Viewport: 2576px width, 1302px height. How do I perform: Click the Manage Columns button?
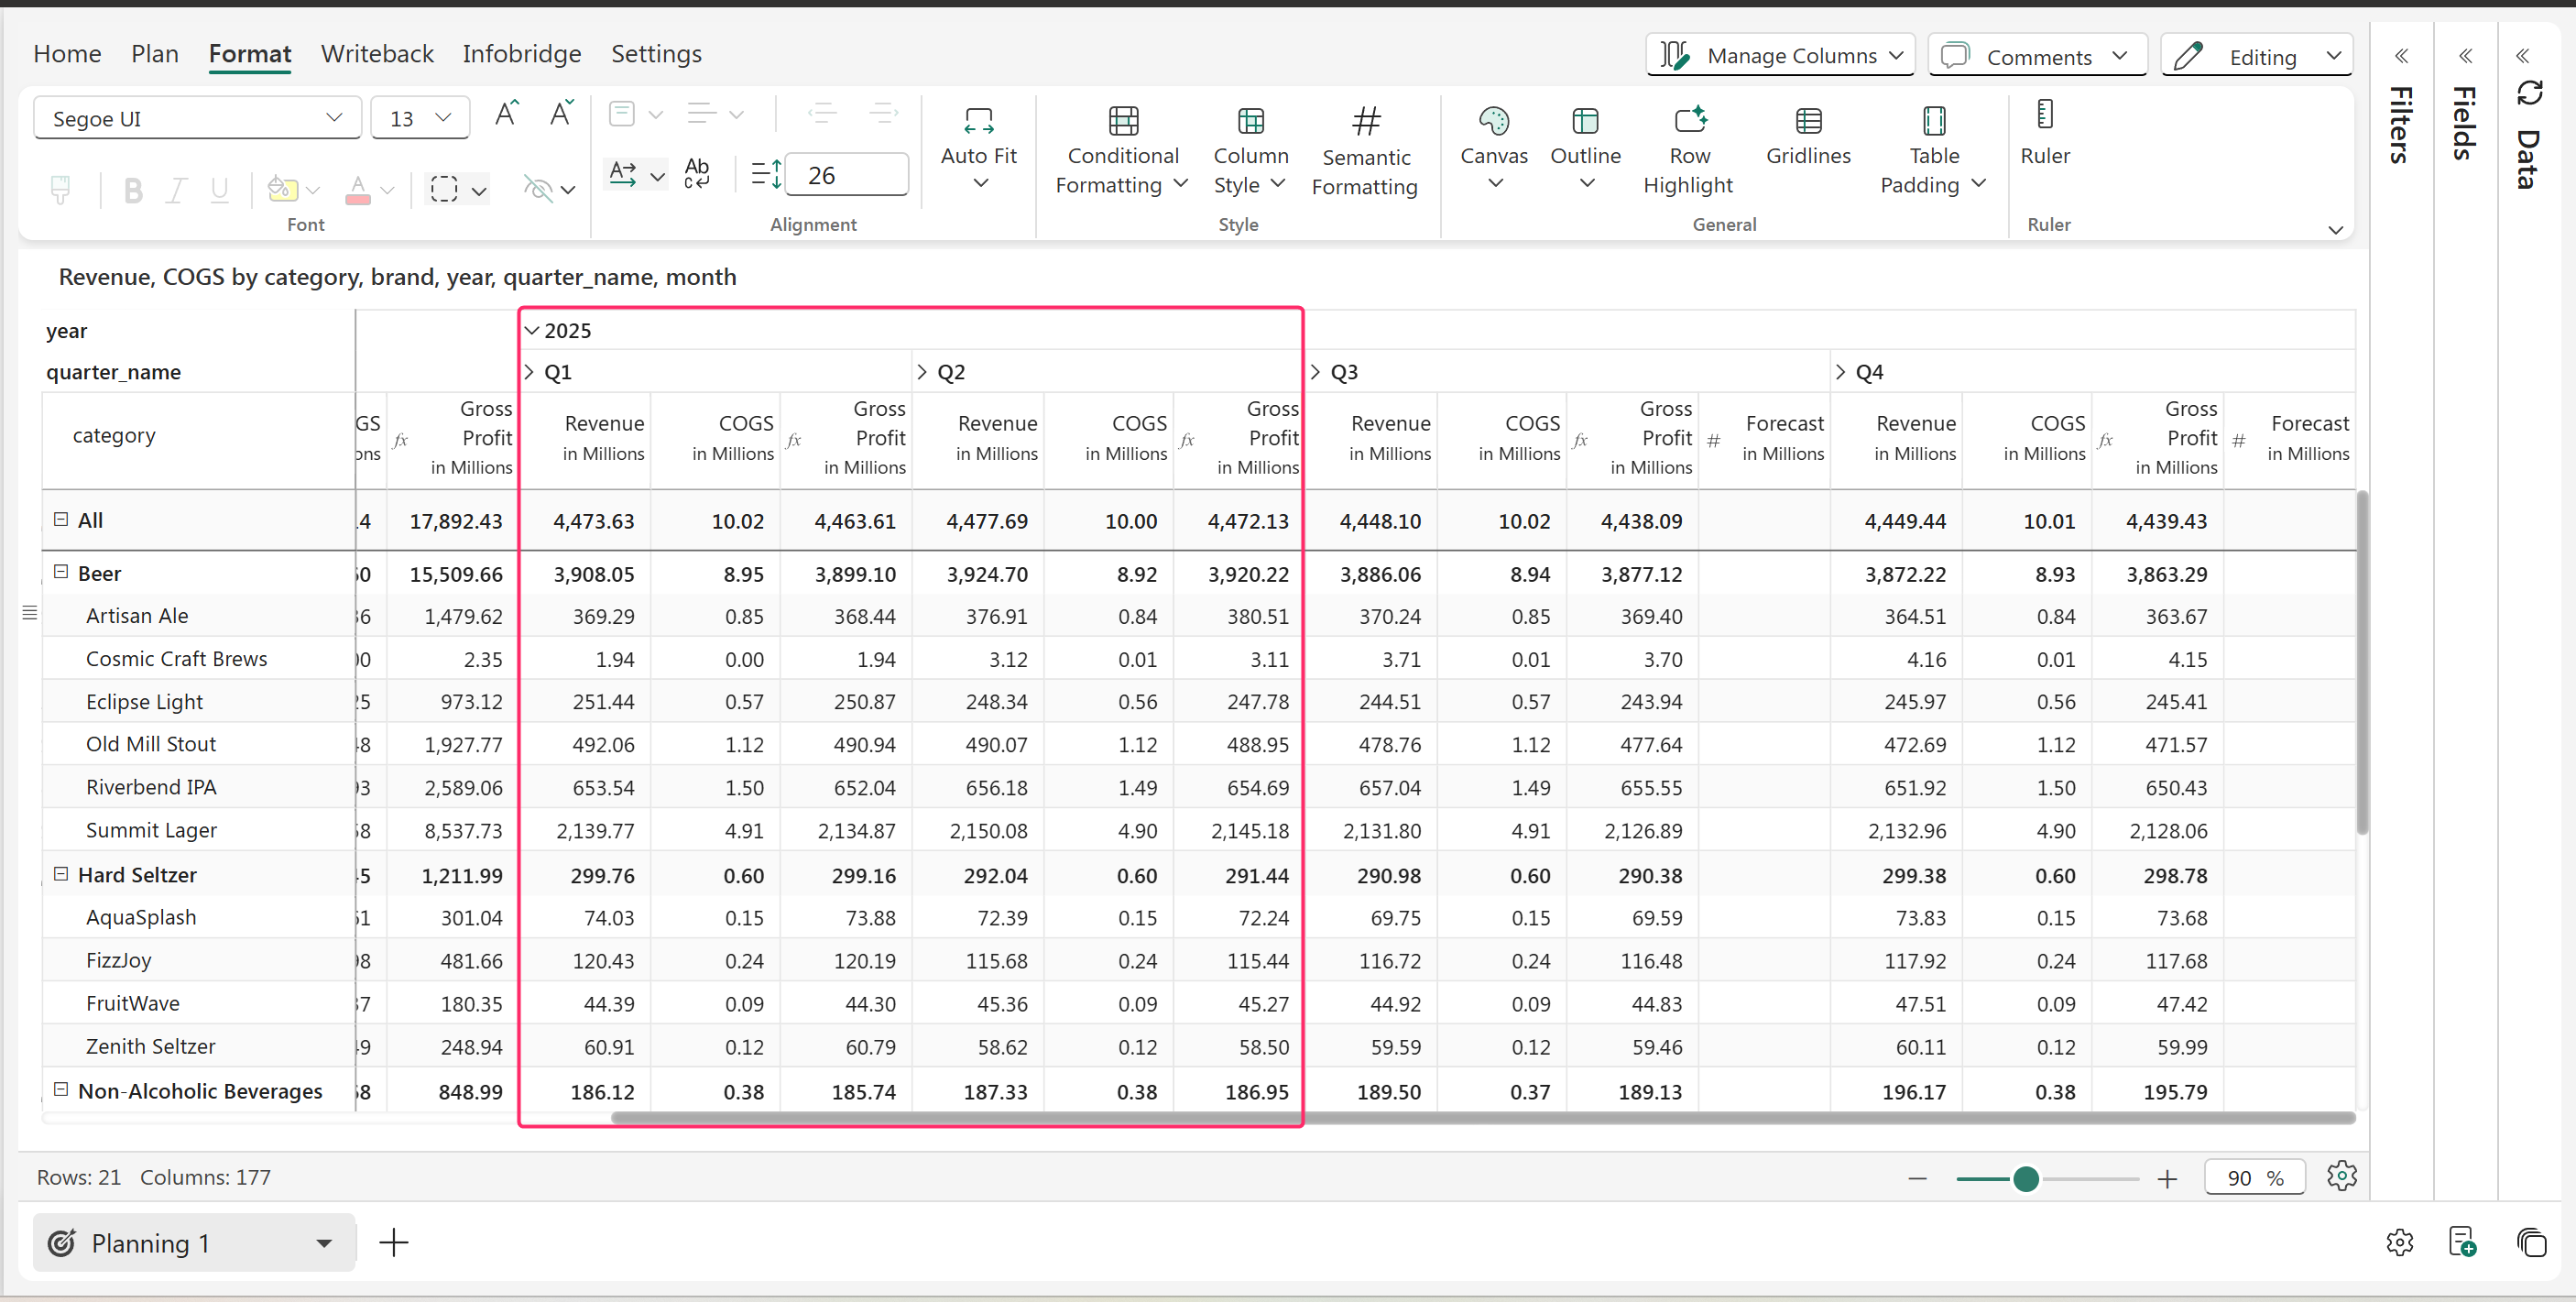click(x=1780, y=56)
